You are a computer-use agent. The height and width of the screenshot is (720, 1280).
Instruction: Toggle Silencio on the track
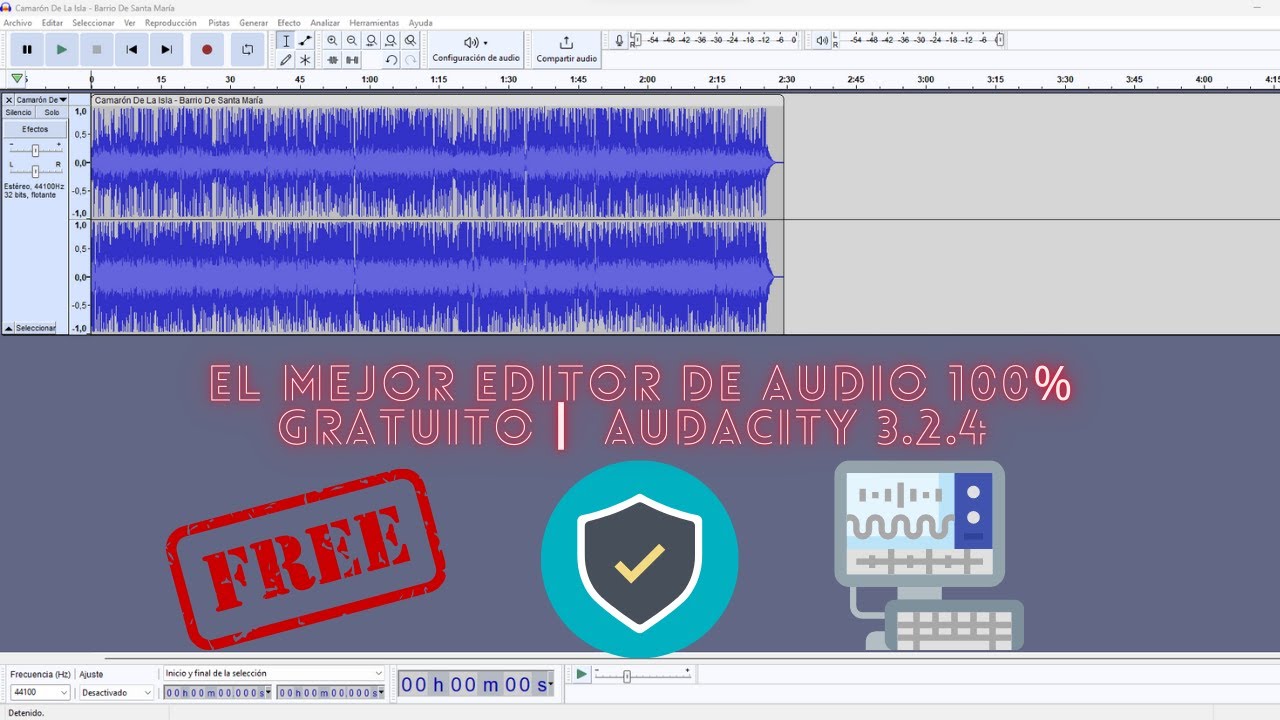[18, 113]
